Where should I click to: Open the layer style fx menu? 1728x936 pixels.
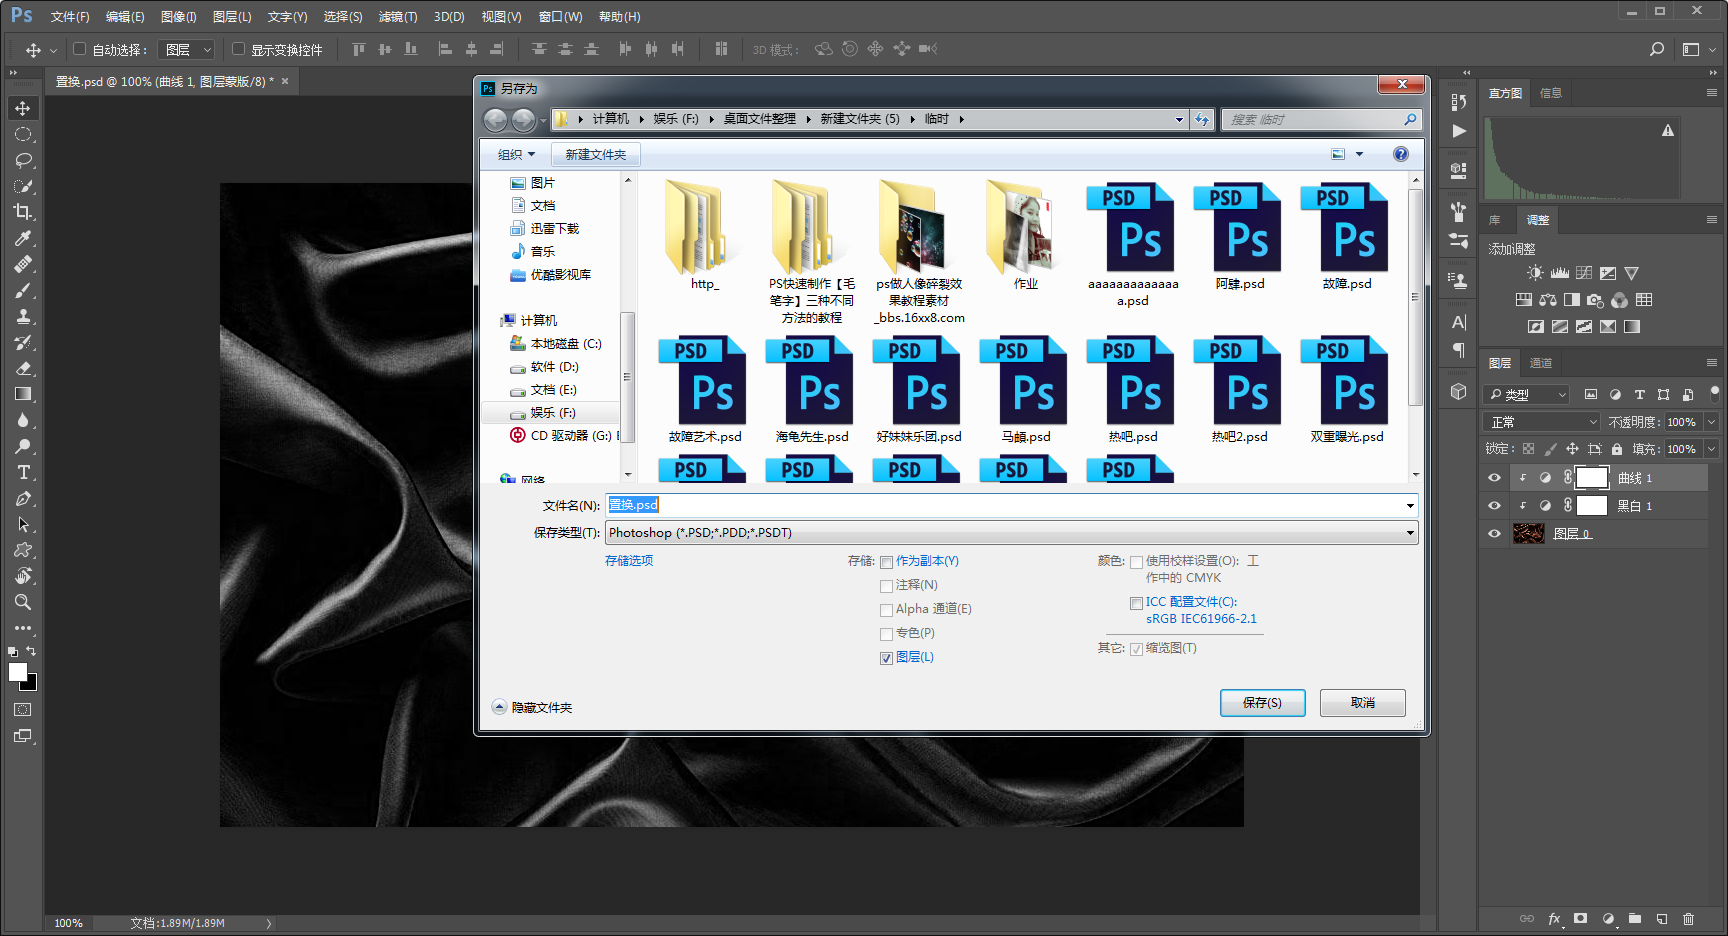pos(1554,918)
